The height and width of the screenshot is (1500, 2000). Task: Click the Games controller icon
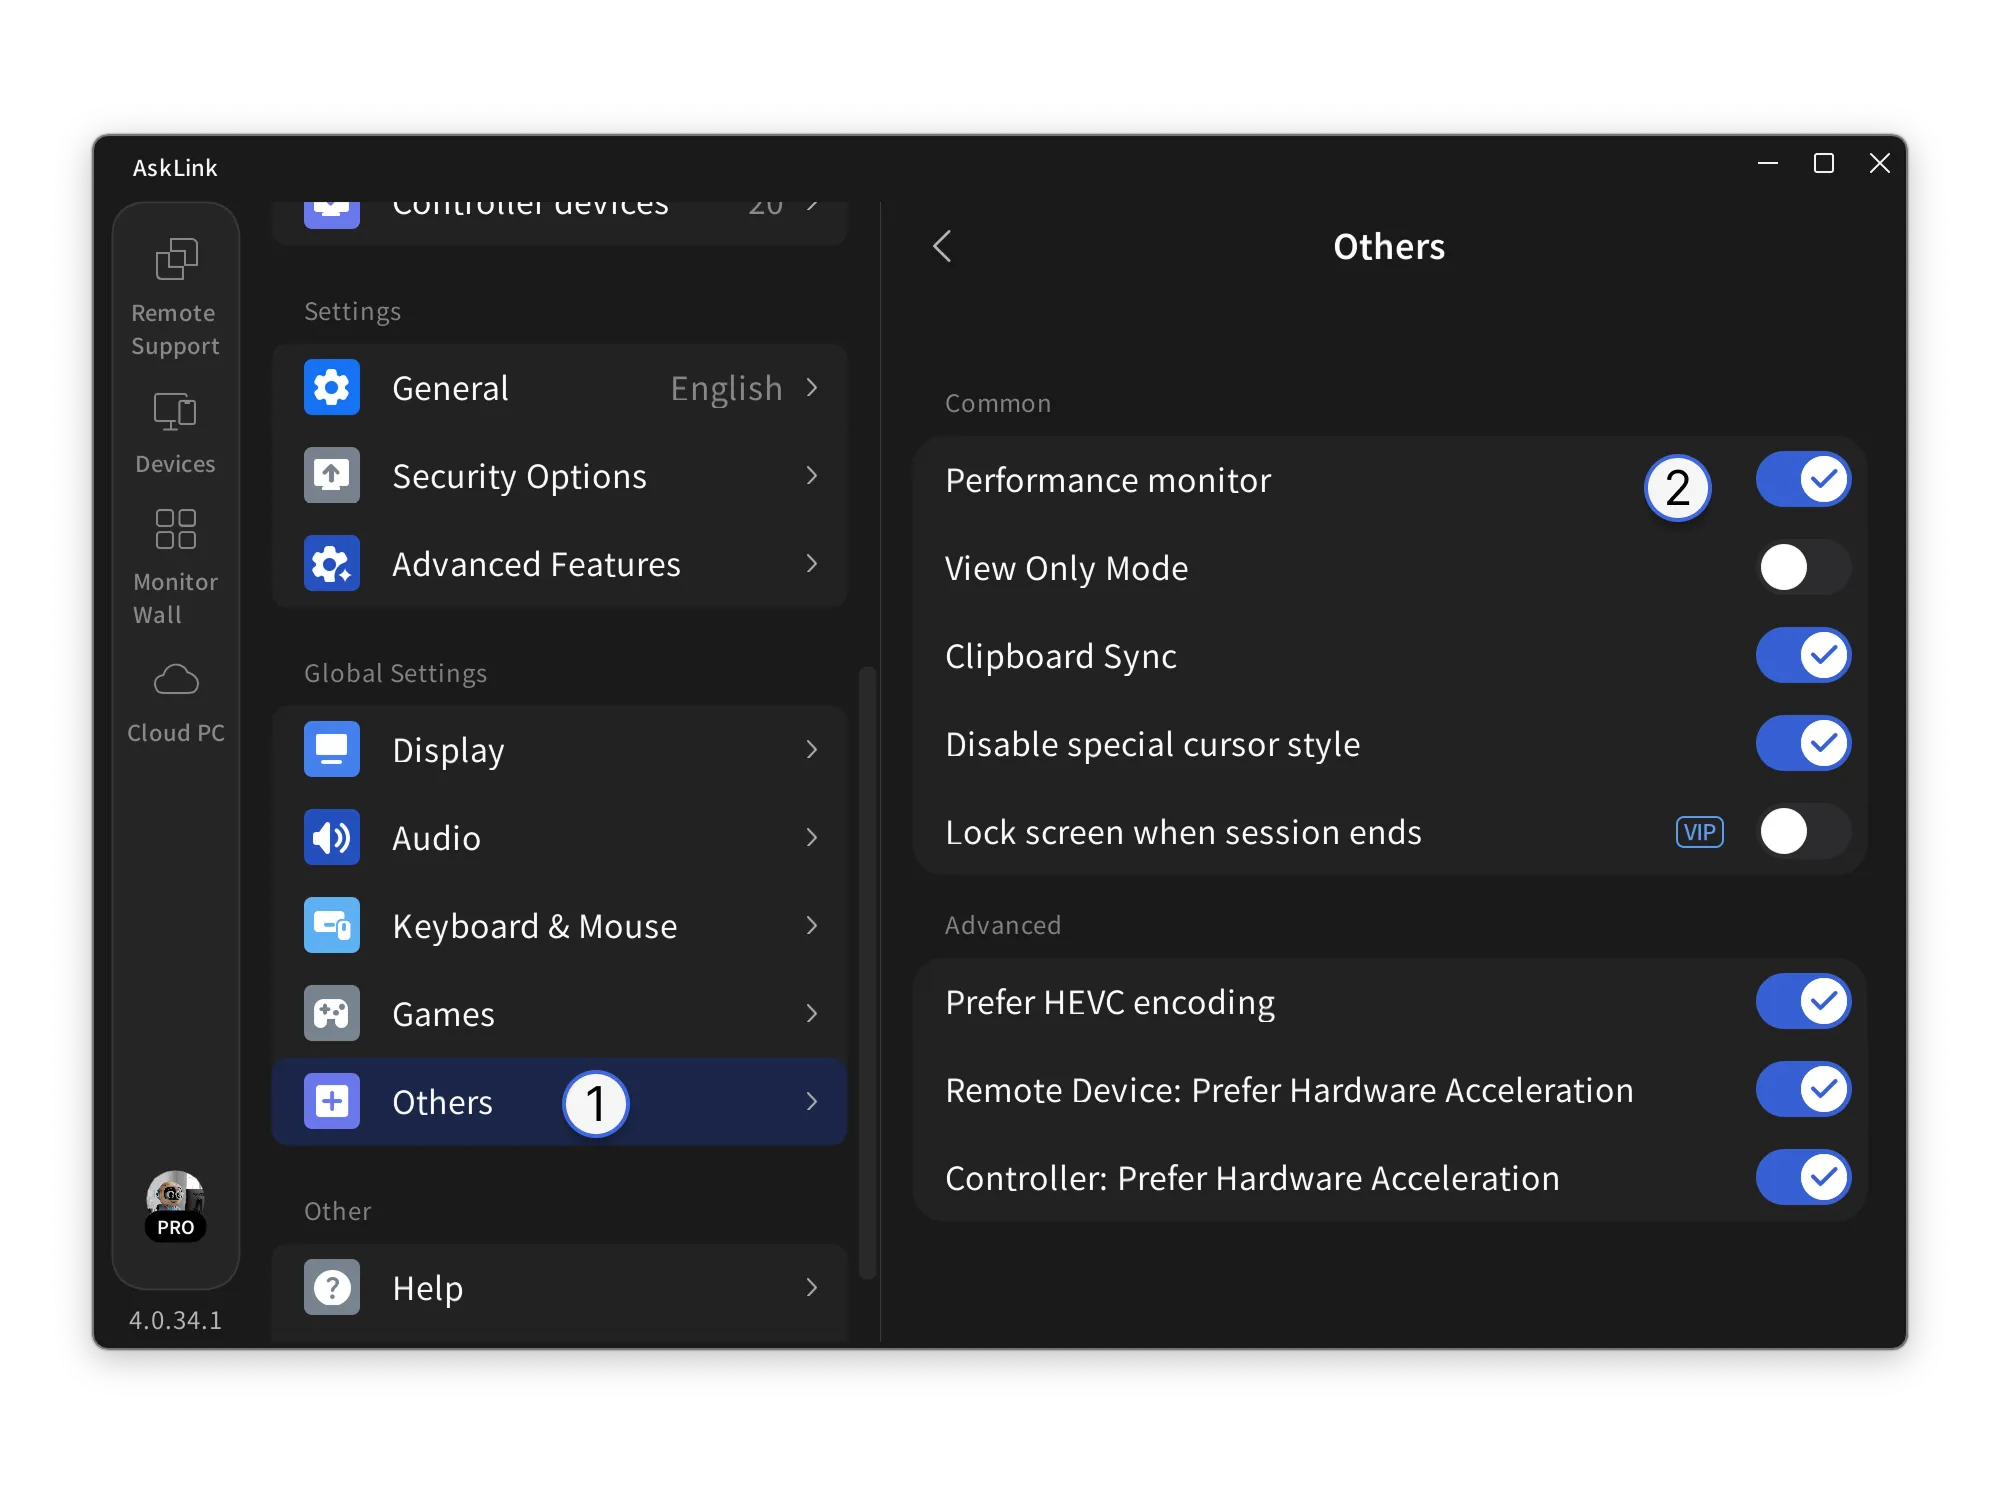pyautogui.click(x=331, y=1013)
